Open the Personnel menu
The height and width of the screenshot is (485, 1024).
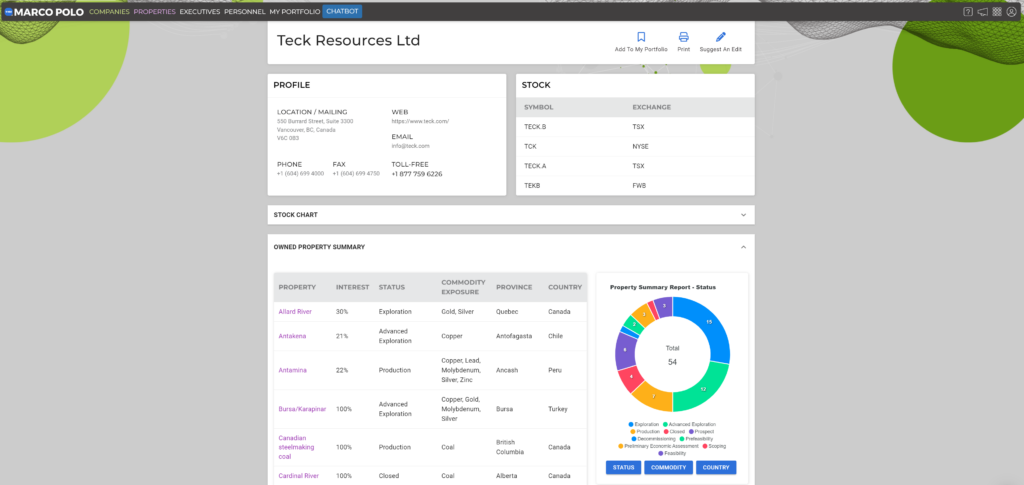(245, 12)
